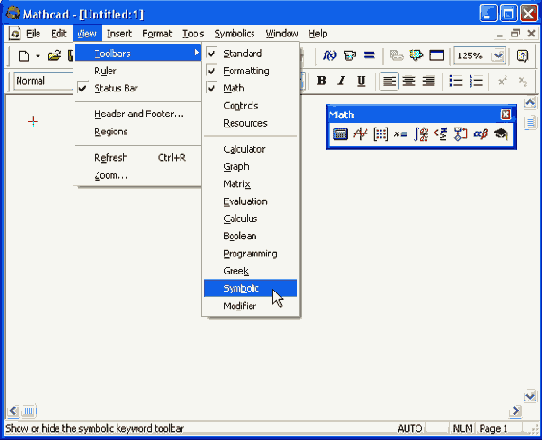The height and width of the screenshot is (440, 542).
Task: Uncheck the Formatting toolbar entry
Action: pos(250,71)
